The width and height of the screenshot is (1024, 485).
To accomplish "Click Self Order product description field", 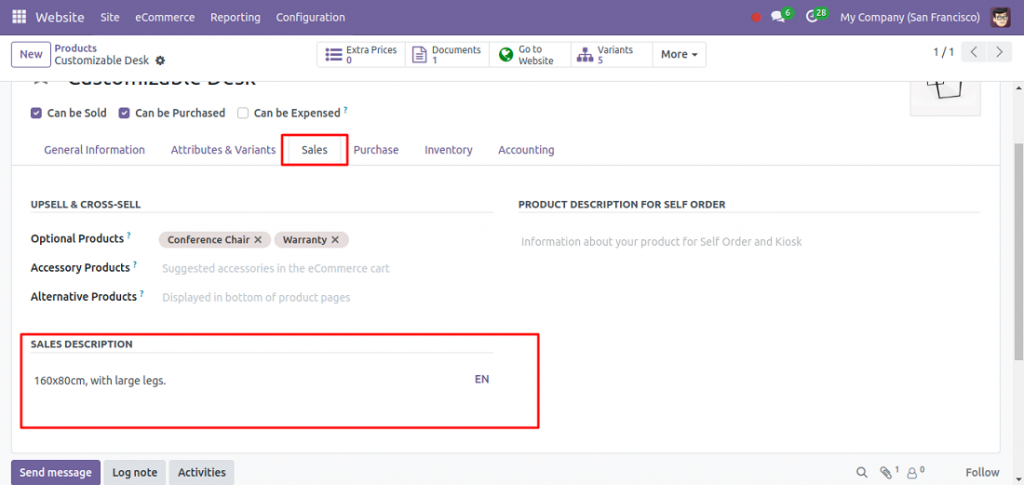I will [x=749, y=242].
